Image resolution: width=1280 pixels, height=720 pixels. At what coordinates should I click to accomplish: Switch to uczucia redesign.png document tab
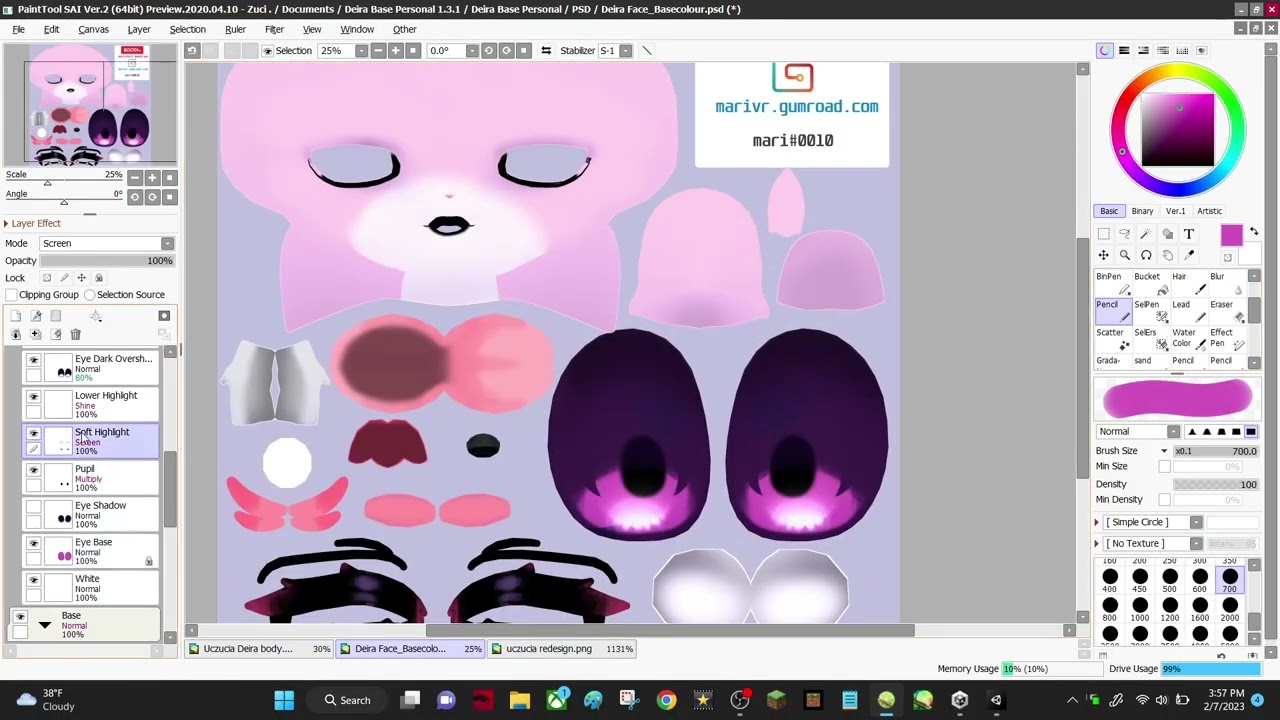[x=562, y=649]
